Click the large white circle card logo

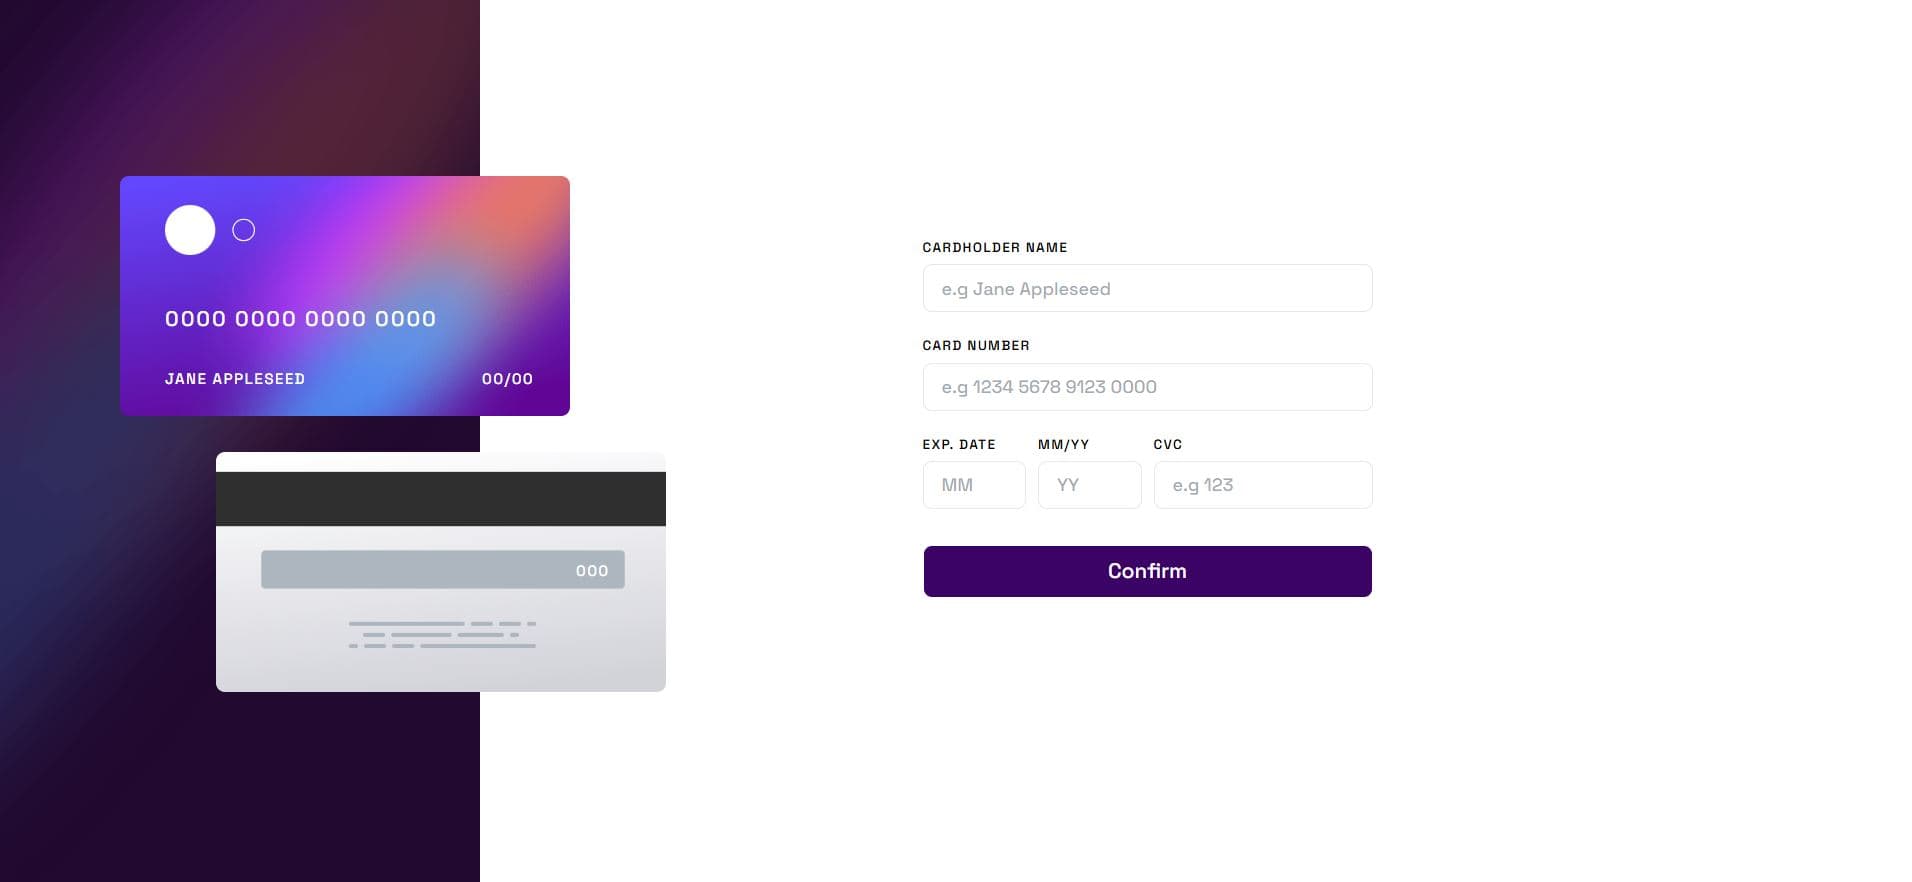(189, 229)
